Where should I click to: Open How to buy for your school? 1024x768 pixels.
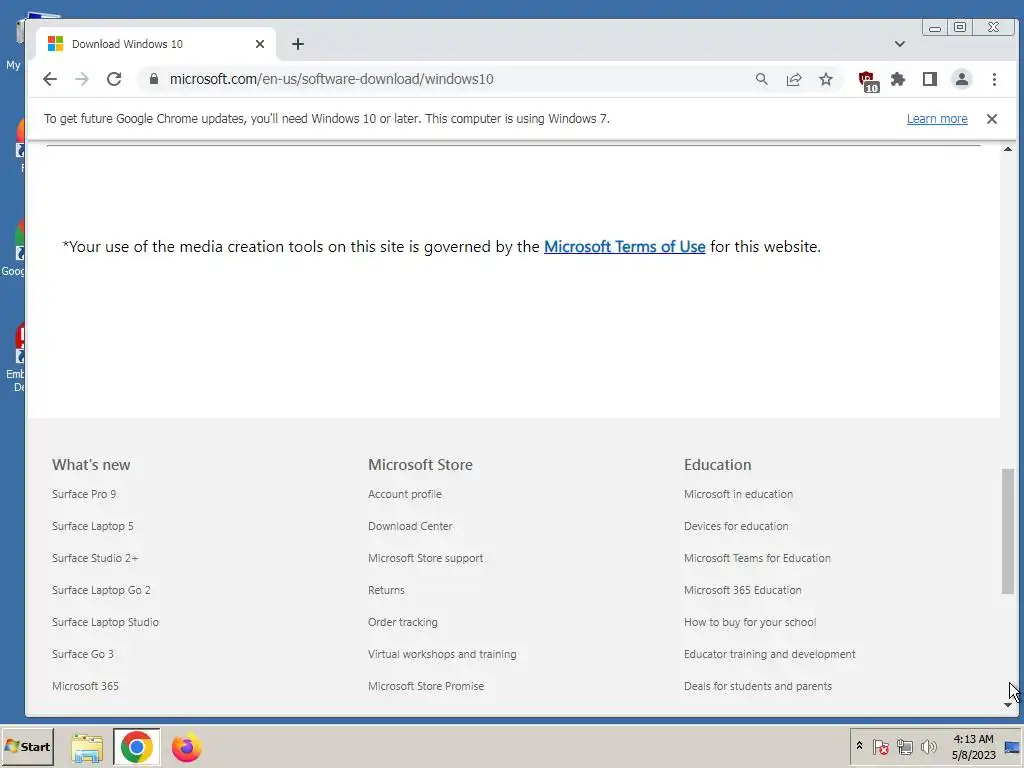[750, 622]
